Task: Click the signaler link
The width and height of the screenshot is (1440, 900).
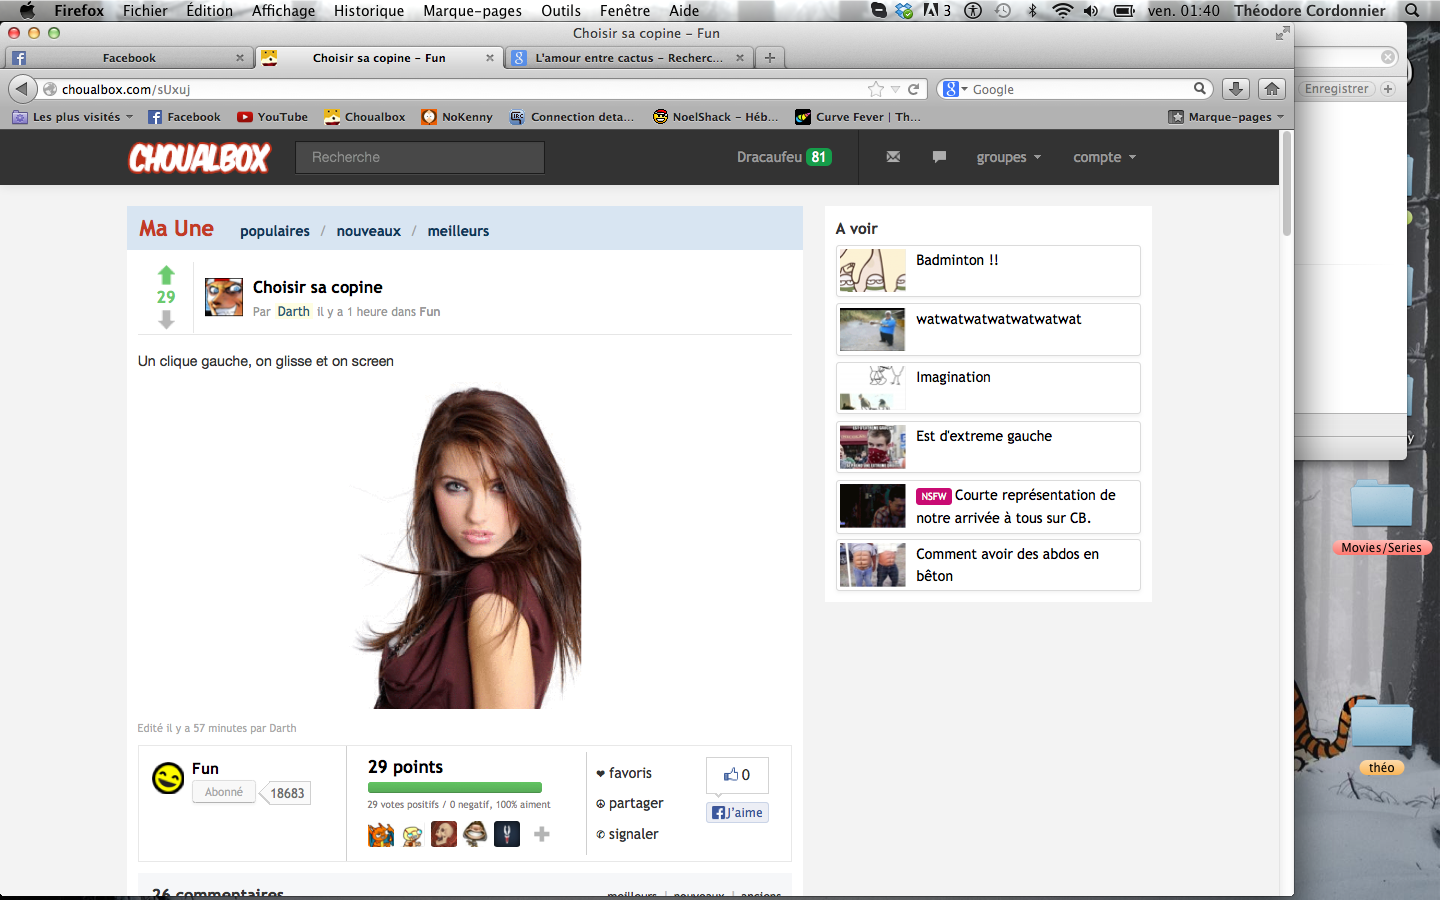Action: coord(633,834)
